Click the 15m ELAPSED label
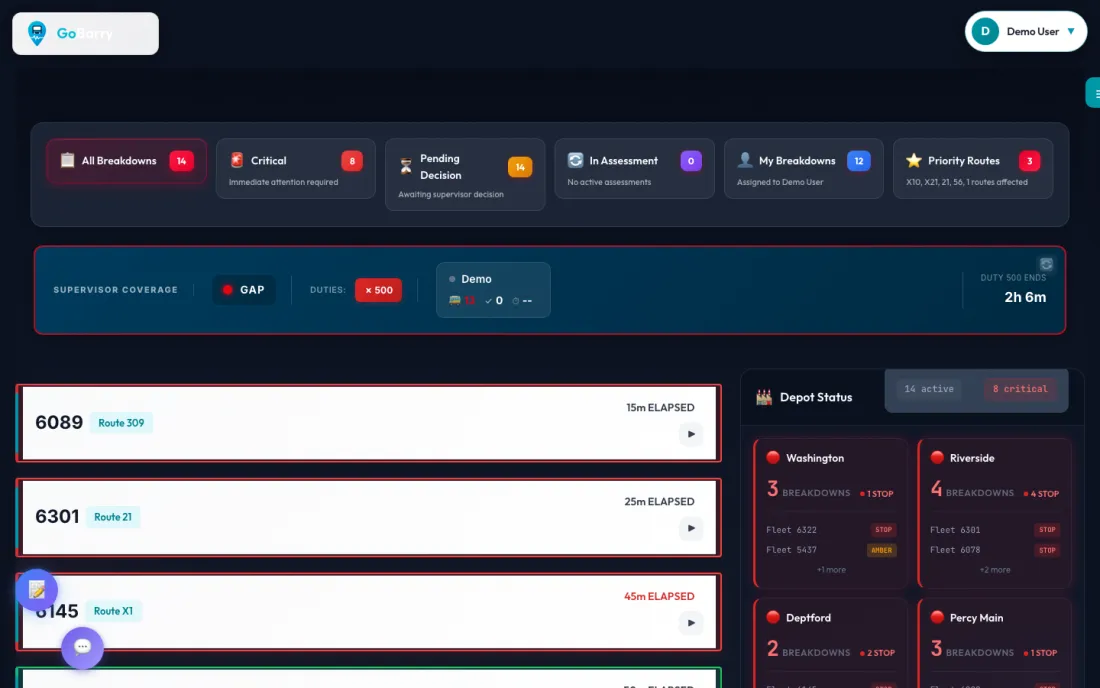 point(660,407)
